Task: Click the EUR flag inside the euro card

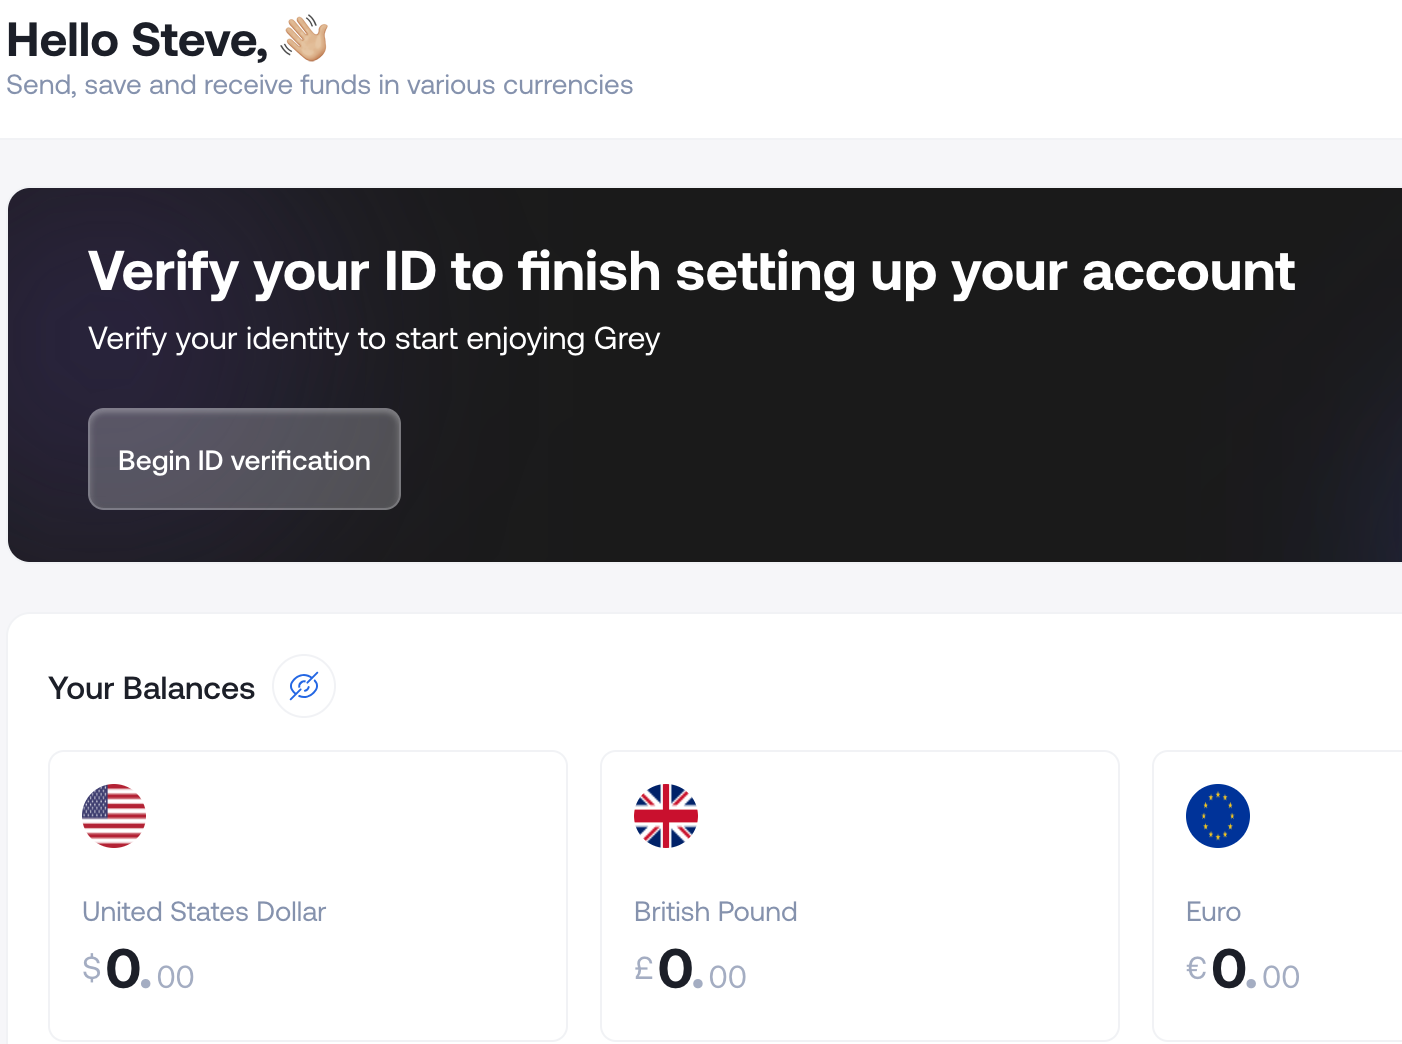Action: pos(1217,816)
